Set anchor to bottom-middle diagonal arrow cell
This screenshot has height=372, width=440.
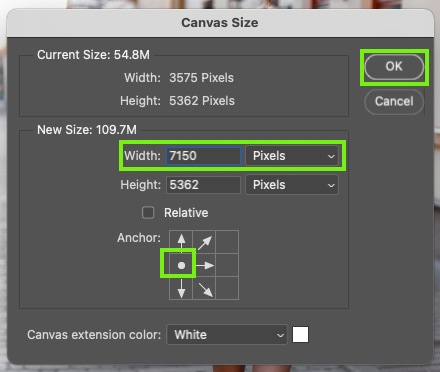coord(204,288)
